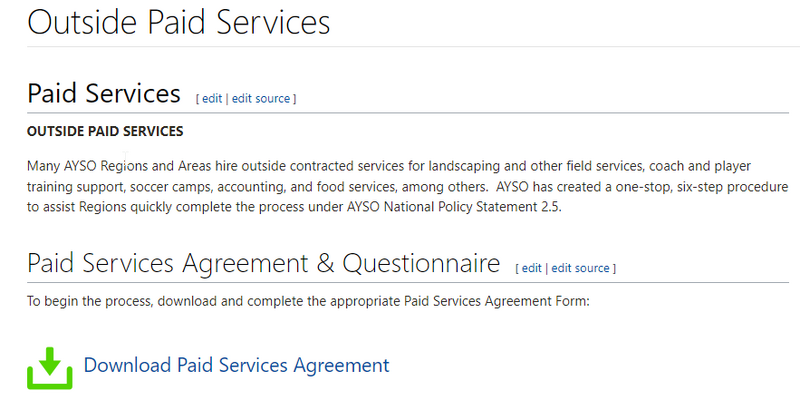Edit the Paid Services Agreement & Questionnaire section
This screenshot has height=410, width=800.
[x=531, y=268]
